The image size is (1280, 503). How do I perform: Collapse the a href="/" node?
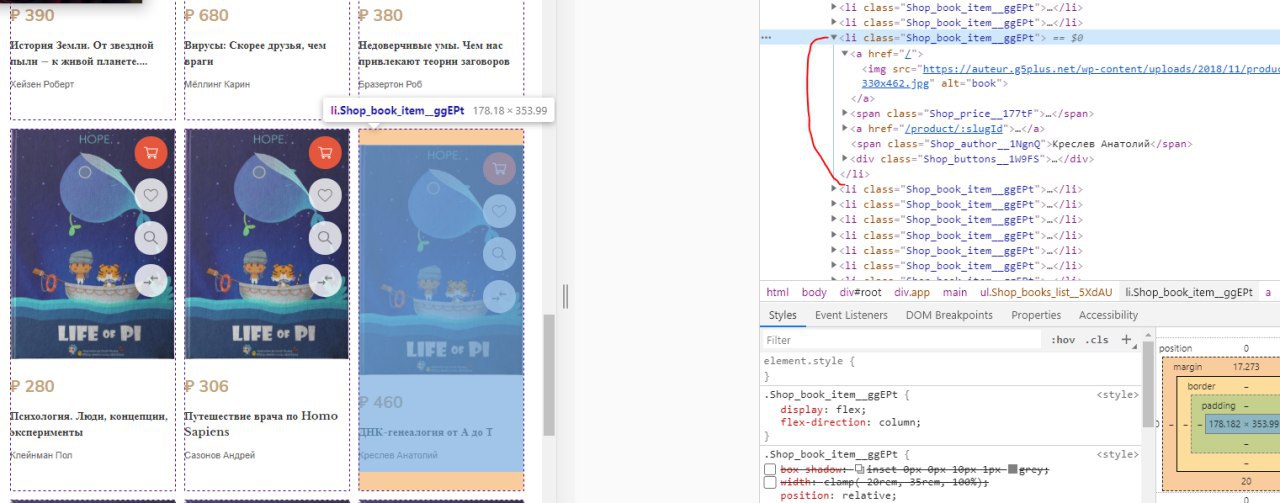(845, 53)
